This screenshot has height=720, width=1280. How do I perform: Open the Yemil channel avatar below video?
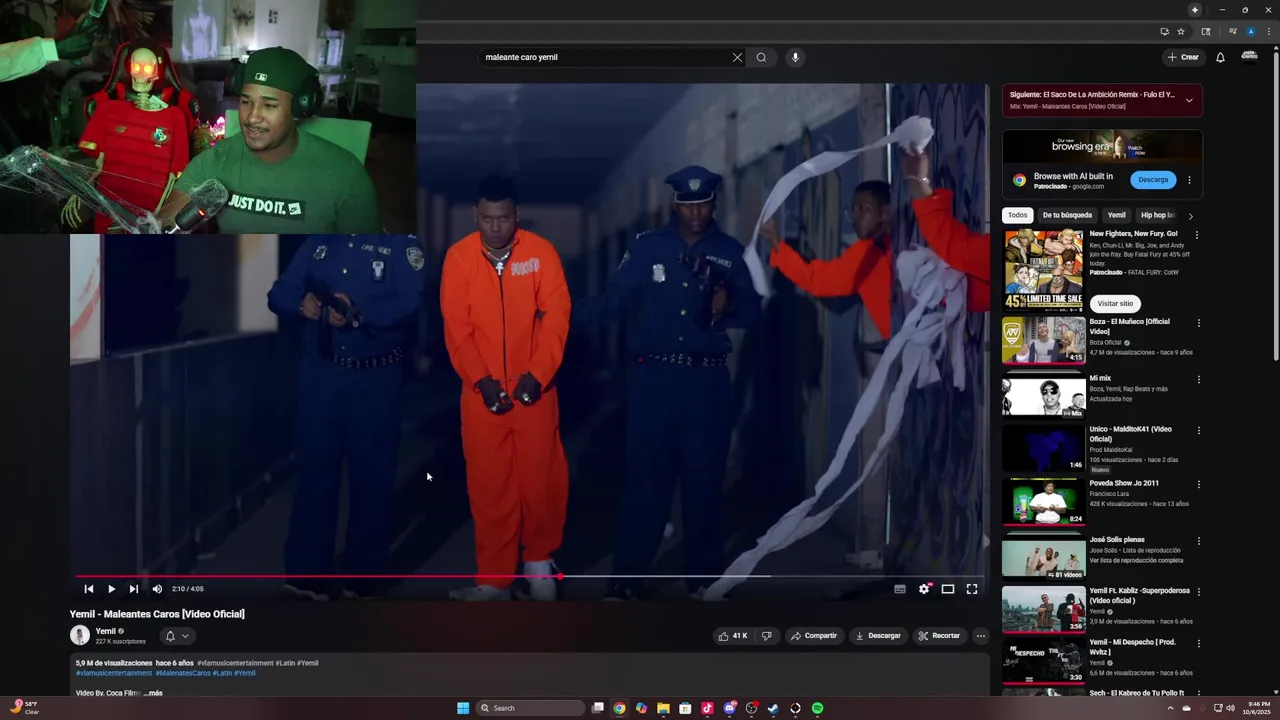(80, 635)
